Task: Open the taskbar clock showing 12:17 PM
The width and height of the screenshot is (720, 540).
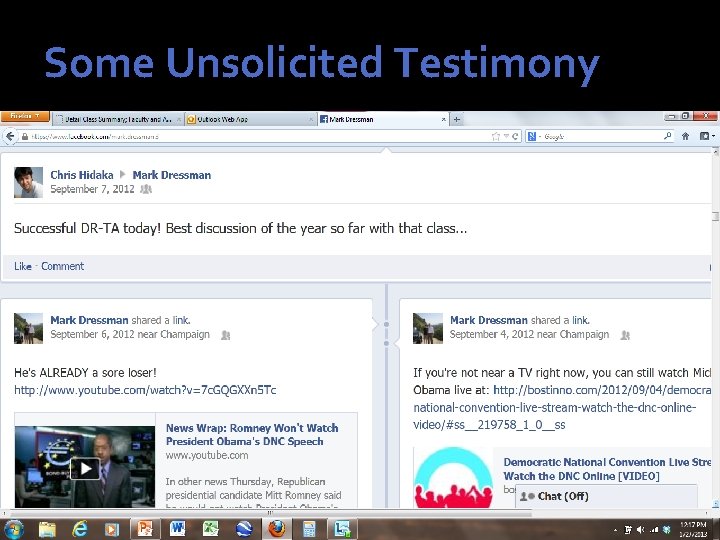Action: 693,529
